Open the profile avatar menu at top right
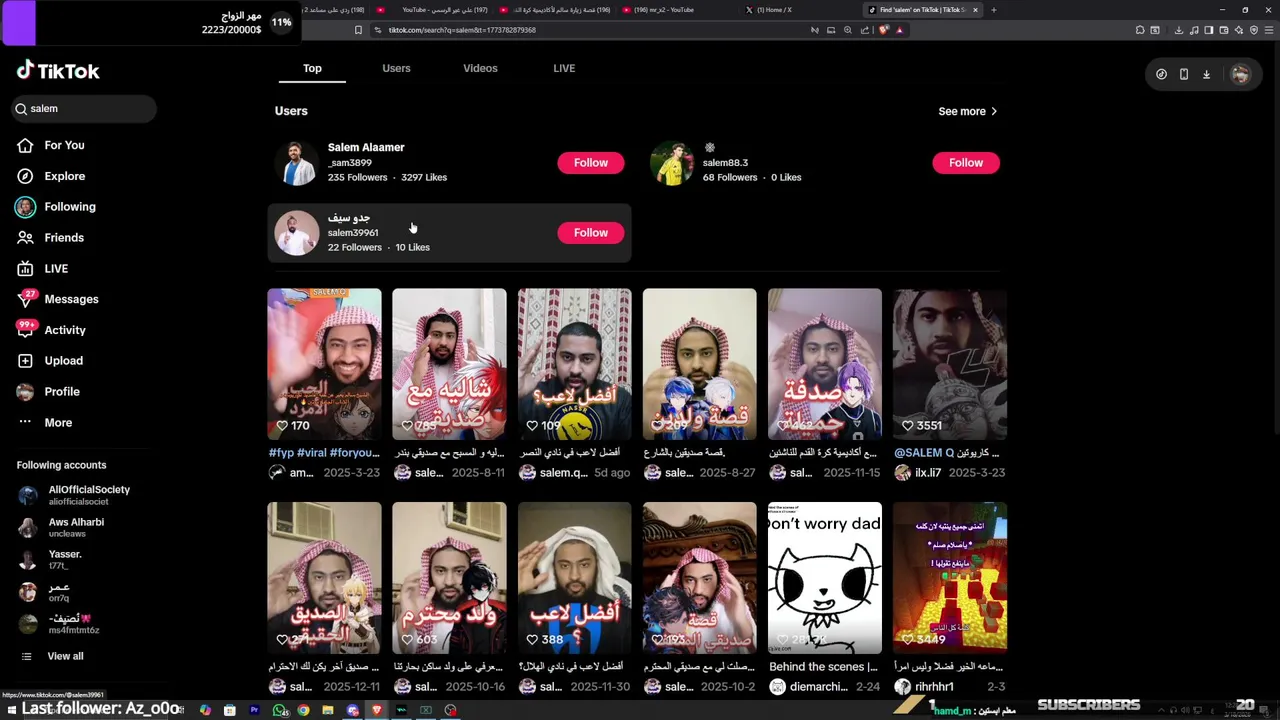The image size is (1280, 720). (x=1240, y=74)
